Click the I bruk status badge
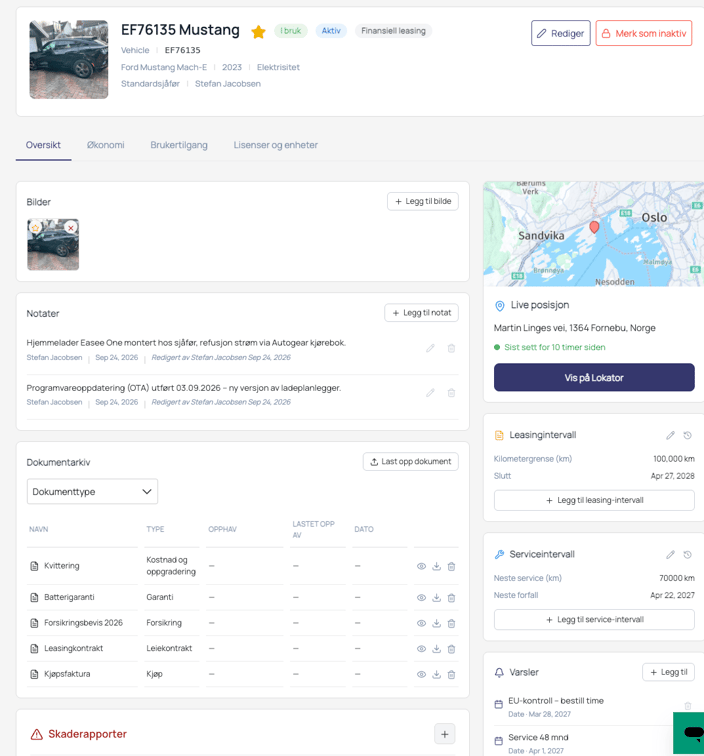Screen dimensions: 704x756 [x=291, y=31]
